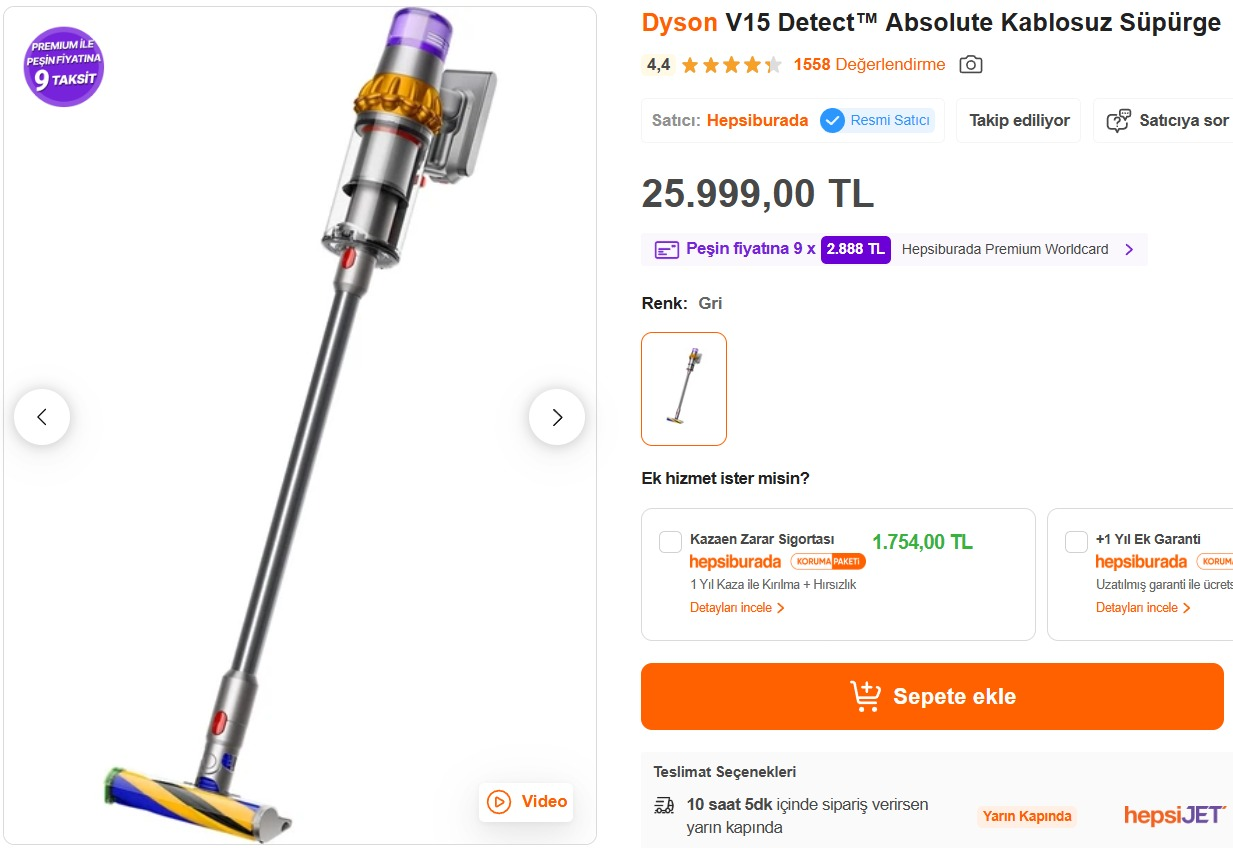
Task: Tick the Kazaen Zarar Sigortası checkbox
Action: (x=670, y=542)
